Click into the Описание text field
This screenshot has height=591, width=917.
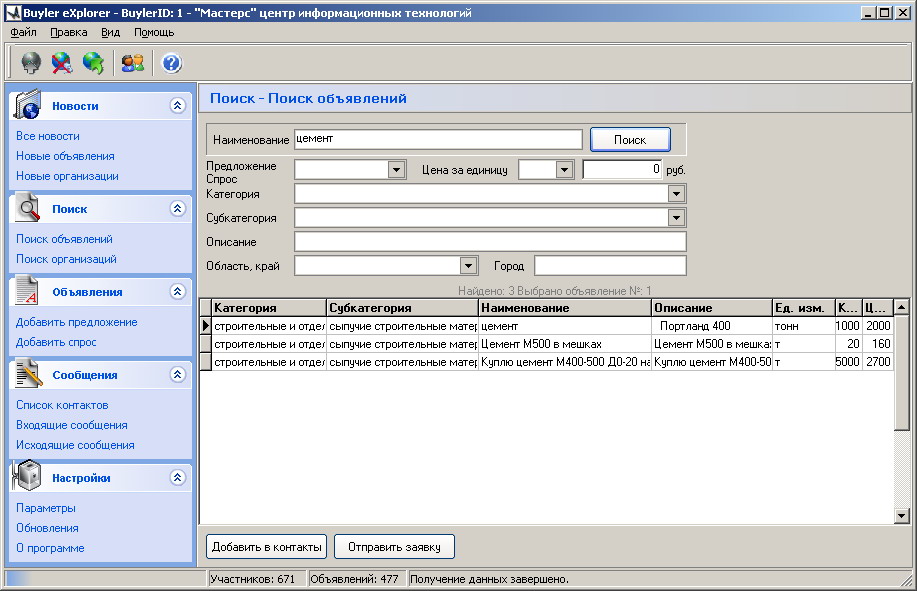point(490,242)
